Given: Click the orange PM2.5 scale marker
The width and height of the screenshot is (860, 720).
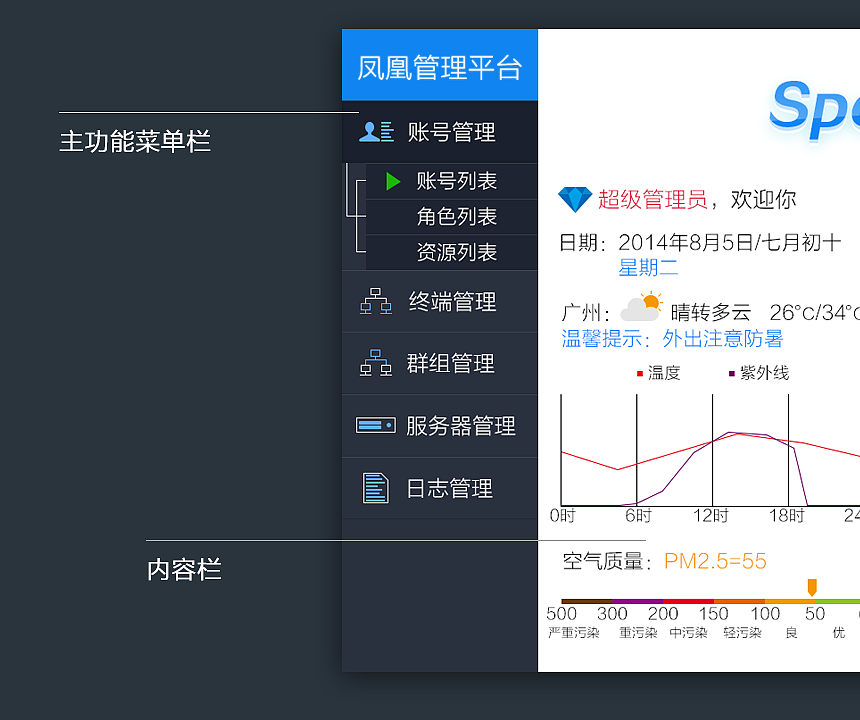Looking at the screenshot, I should pyautogui.click(x=812, y=587).
